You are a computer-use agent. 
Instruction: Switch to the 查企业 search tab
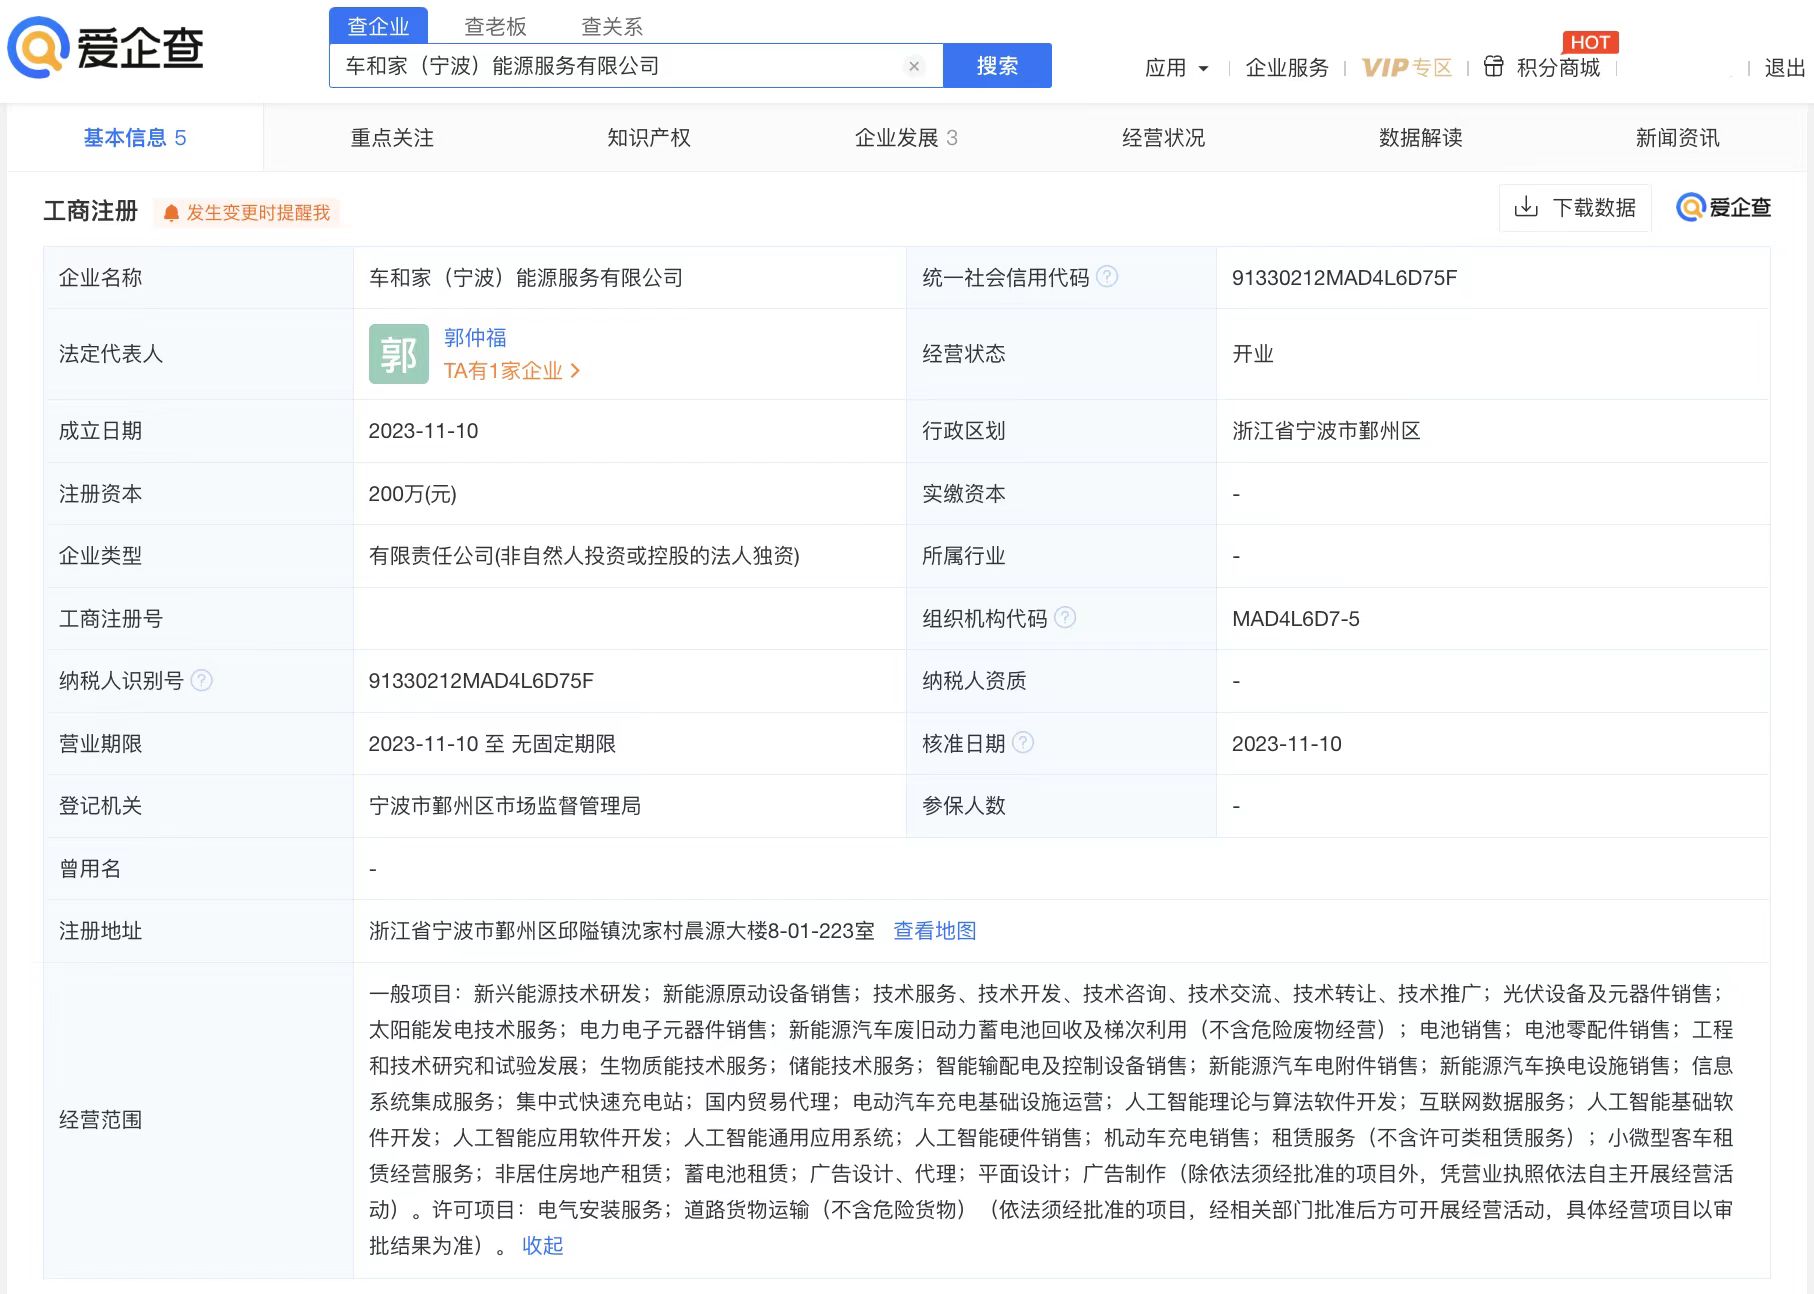click(378, 26)
